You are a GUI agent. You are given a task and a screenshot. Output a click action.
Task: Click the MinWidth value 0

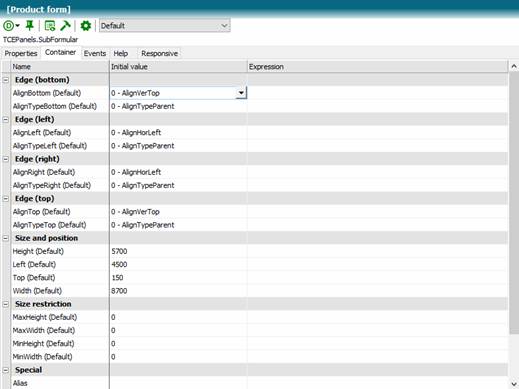[113, 357]
